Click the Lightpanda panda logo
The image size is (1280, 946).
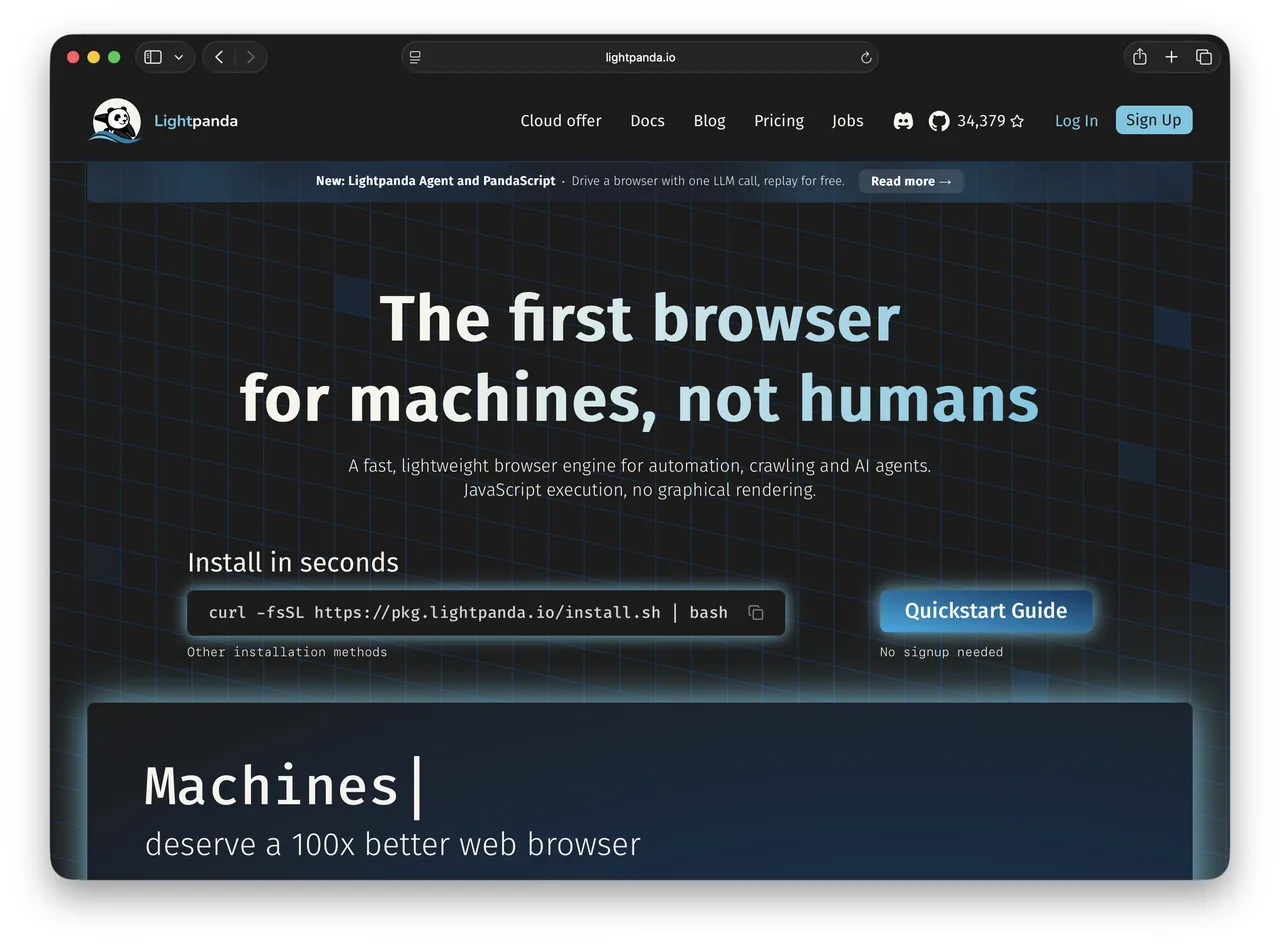(115, 121)
